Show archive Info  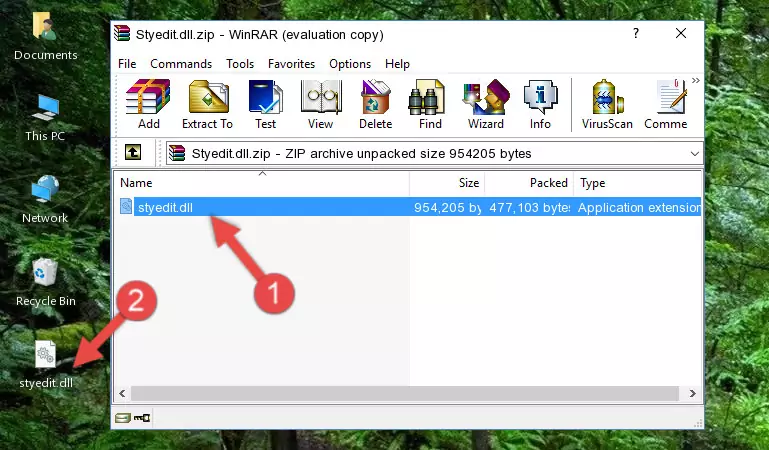click(540, 104)
